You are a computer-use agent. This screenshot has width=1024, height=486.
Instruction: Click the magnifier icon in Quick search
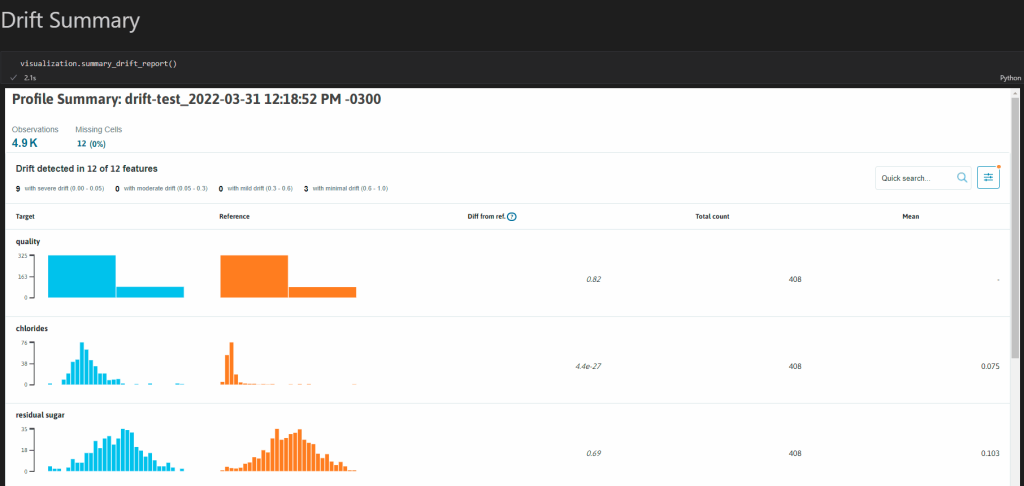pyautogui.click(x=962, y=177)
